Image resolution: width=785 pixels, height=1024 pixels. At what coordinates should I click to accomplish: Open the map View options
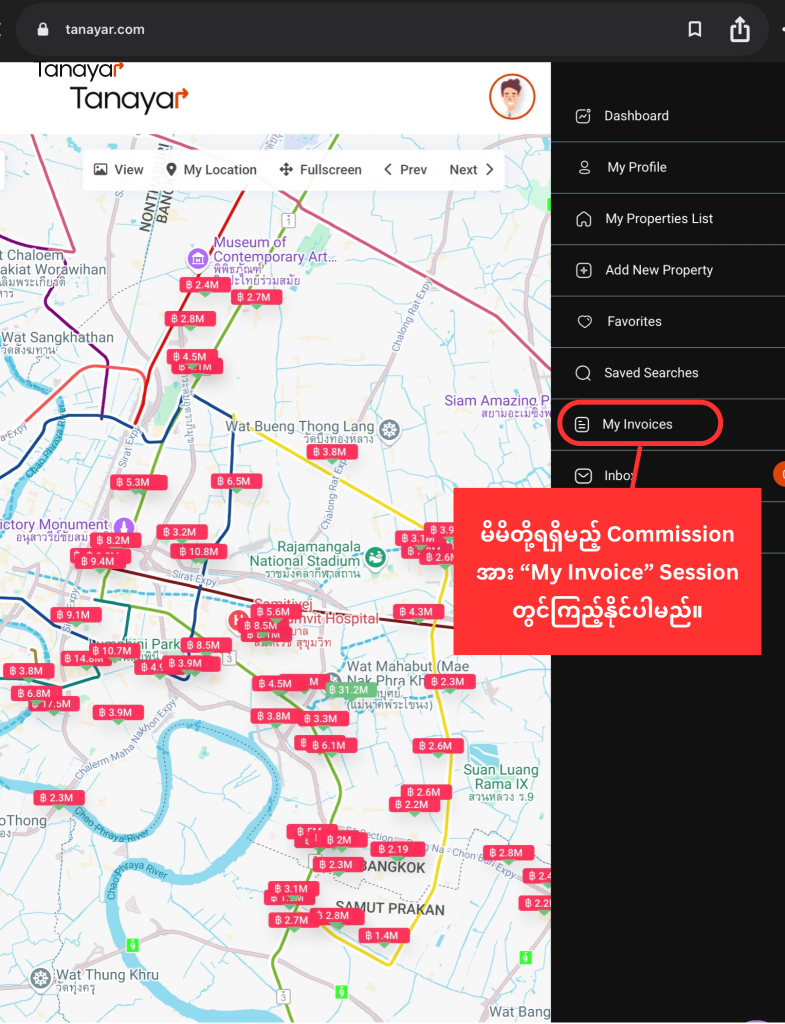click(x=119, y=170)
